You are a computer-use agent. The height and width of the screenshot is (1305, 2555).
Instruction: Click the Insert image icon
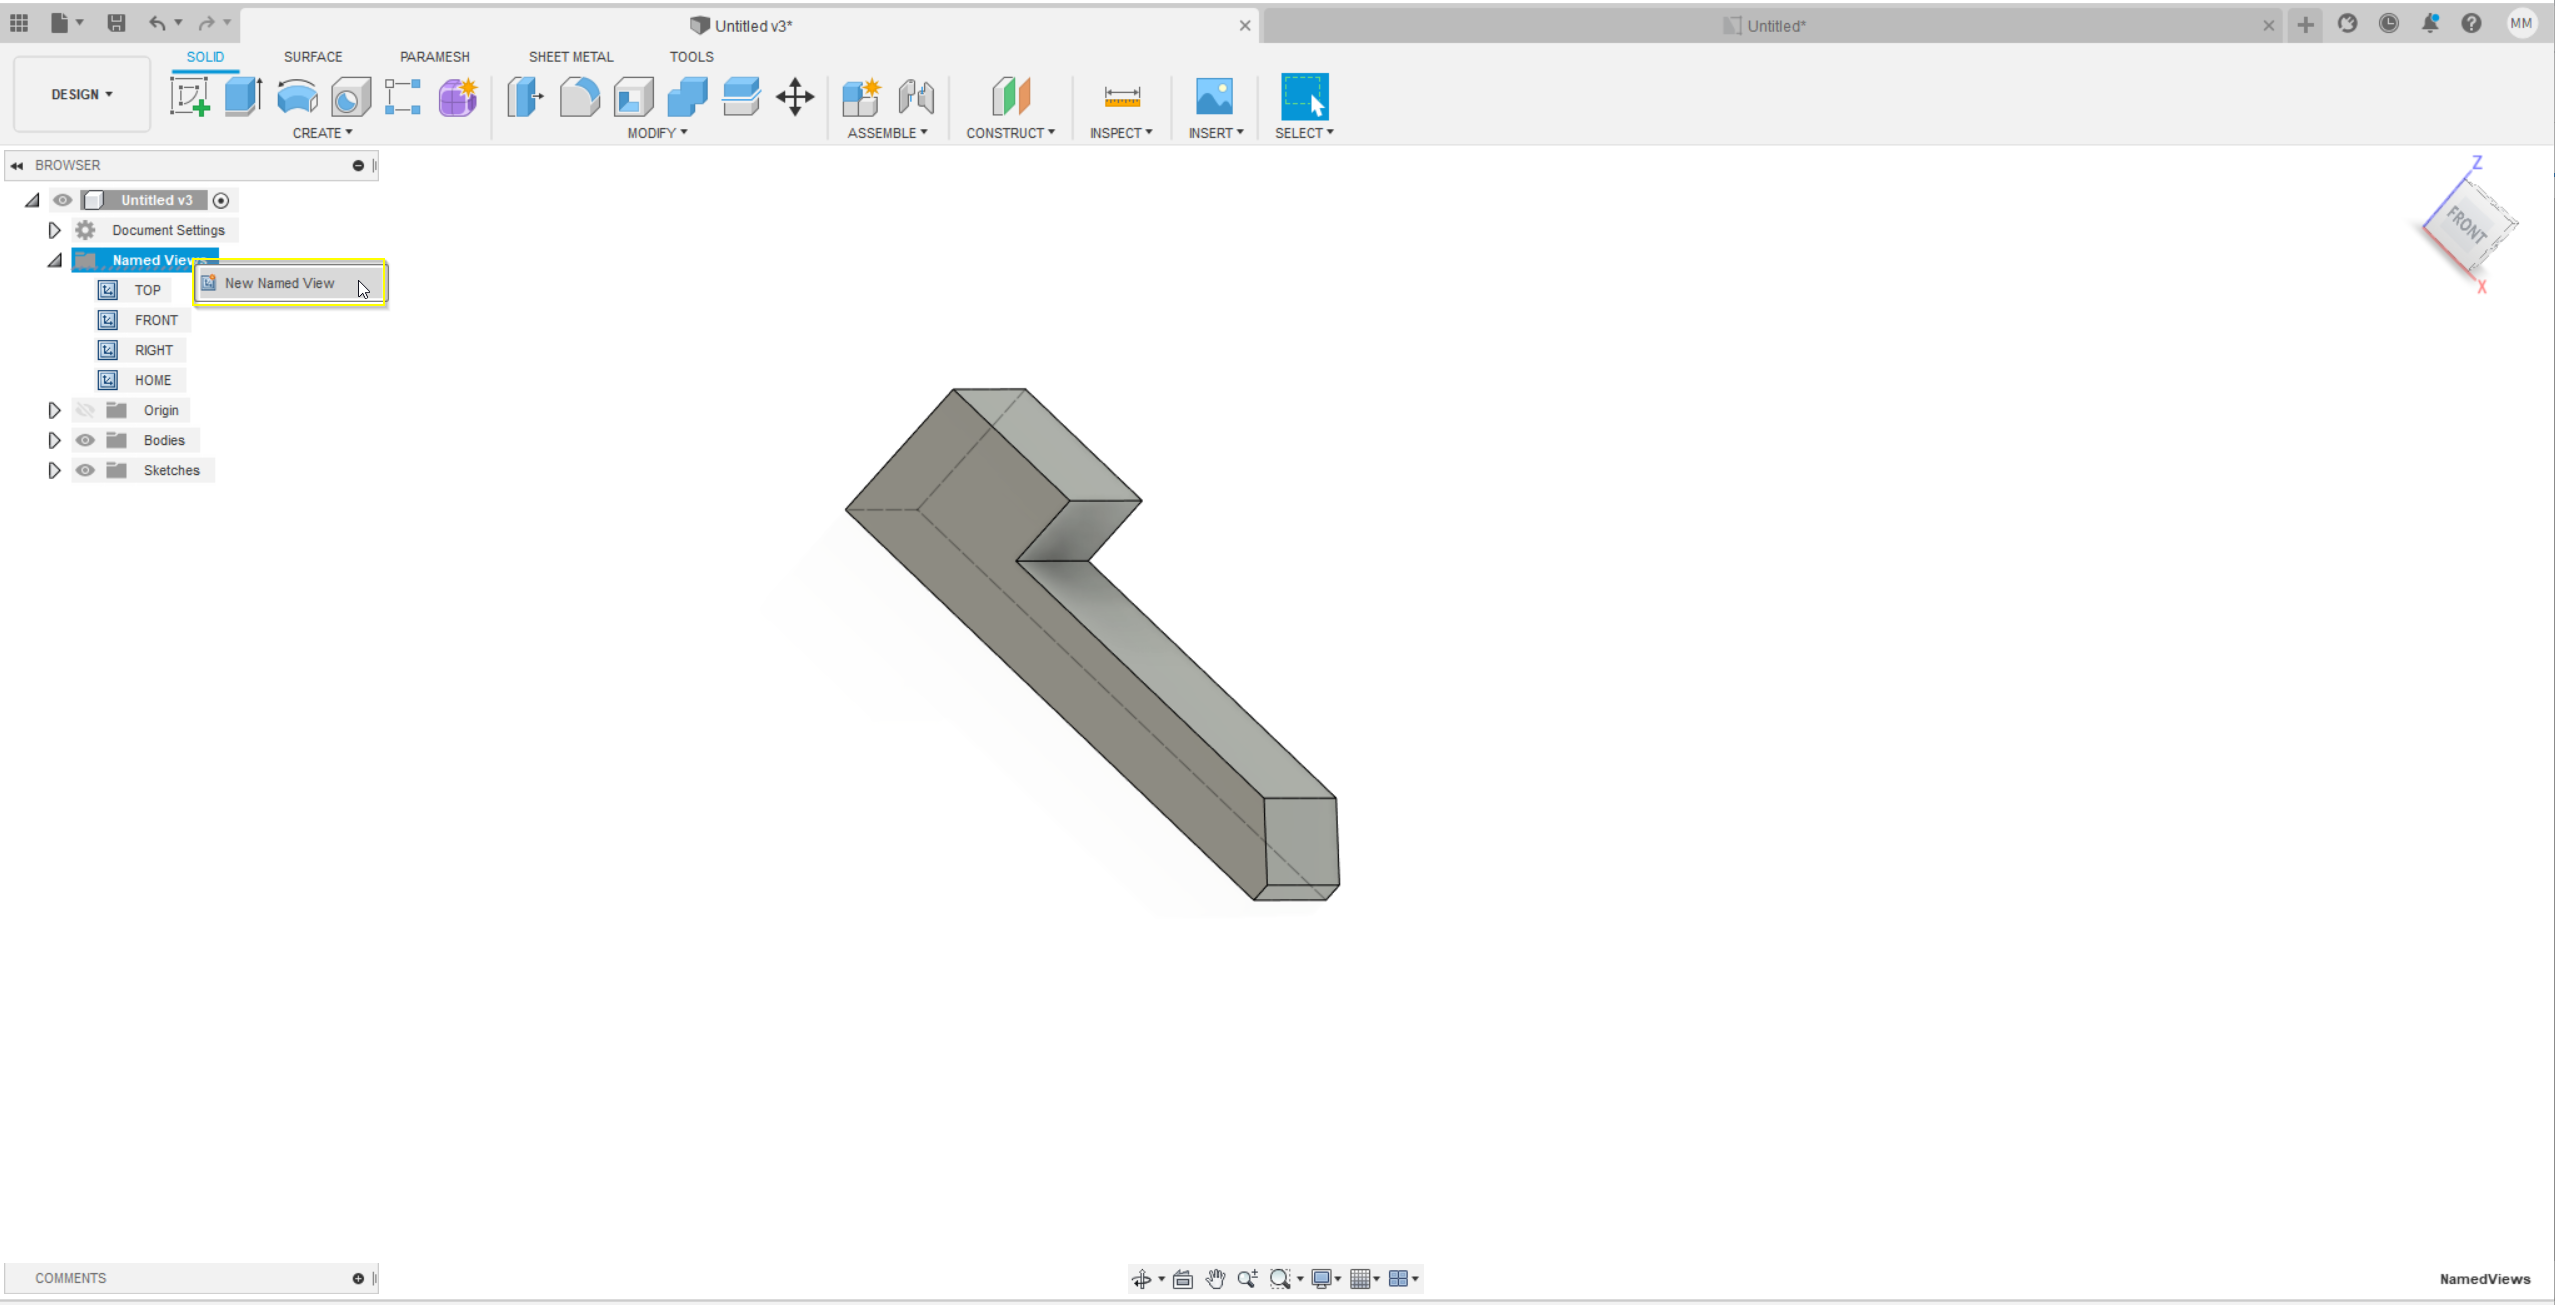[1214, 97]
